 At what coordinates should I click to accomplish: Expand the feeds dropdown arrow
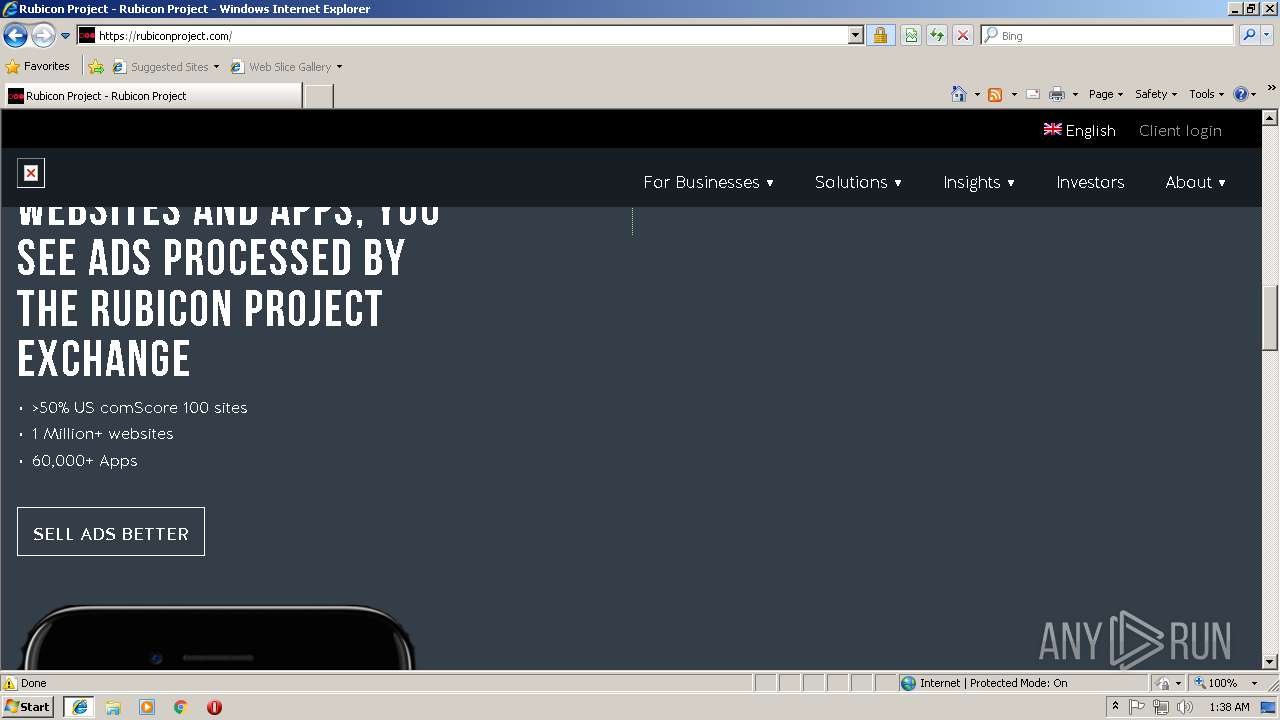pos(1014,94)
